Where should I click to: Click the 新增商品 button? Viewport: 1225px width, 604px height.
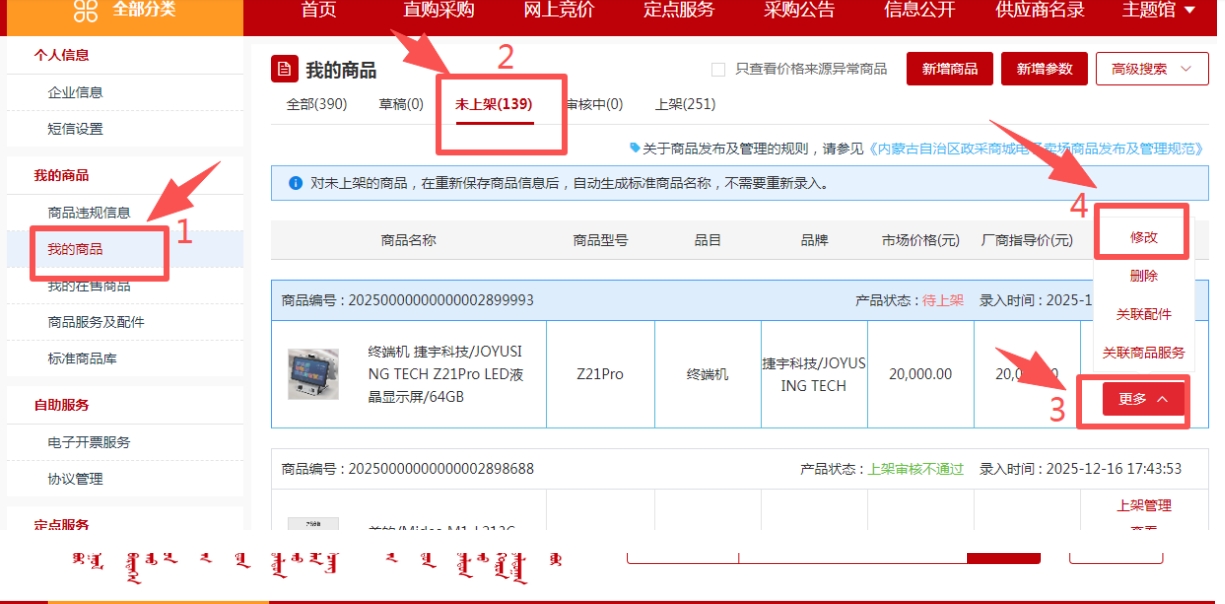(x=949, y=69)
